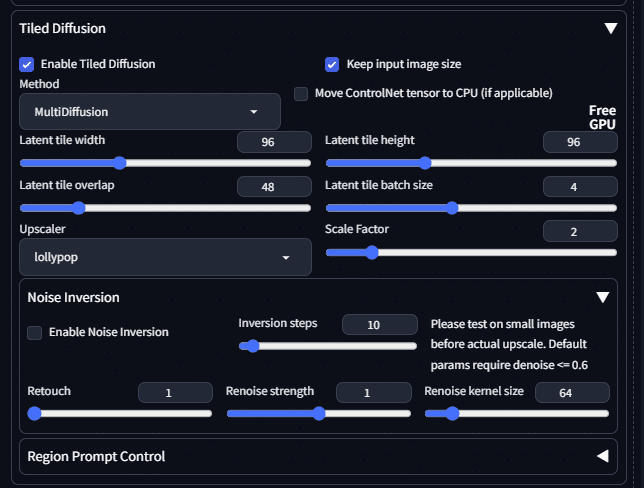Click the Latent tile batch size field
The height and width of the screenshot is (488, 644).
tap(580, 187)
